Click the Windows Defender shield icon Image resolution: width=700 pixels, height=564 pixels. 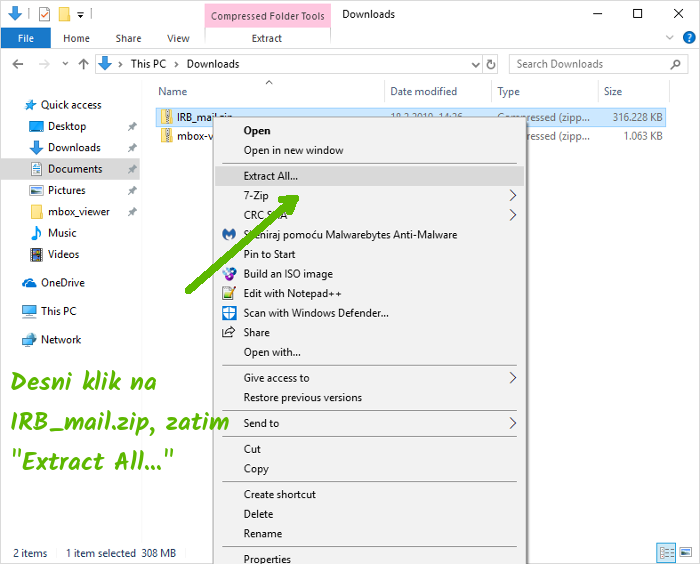pyautogui.click(x=228, y=313)
